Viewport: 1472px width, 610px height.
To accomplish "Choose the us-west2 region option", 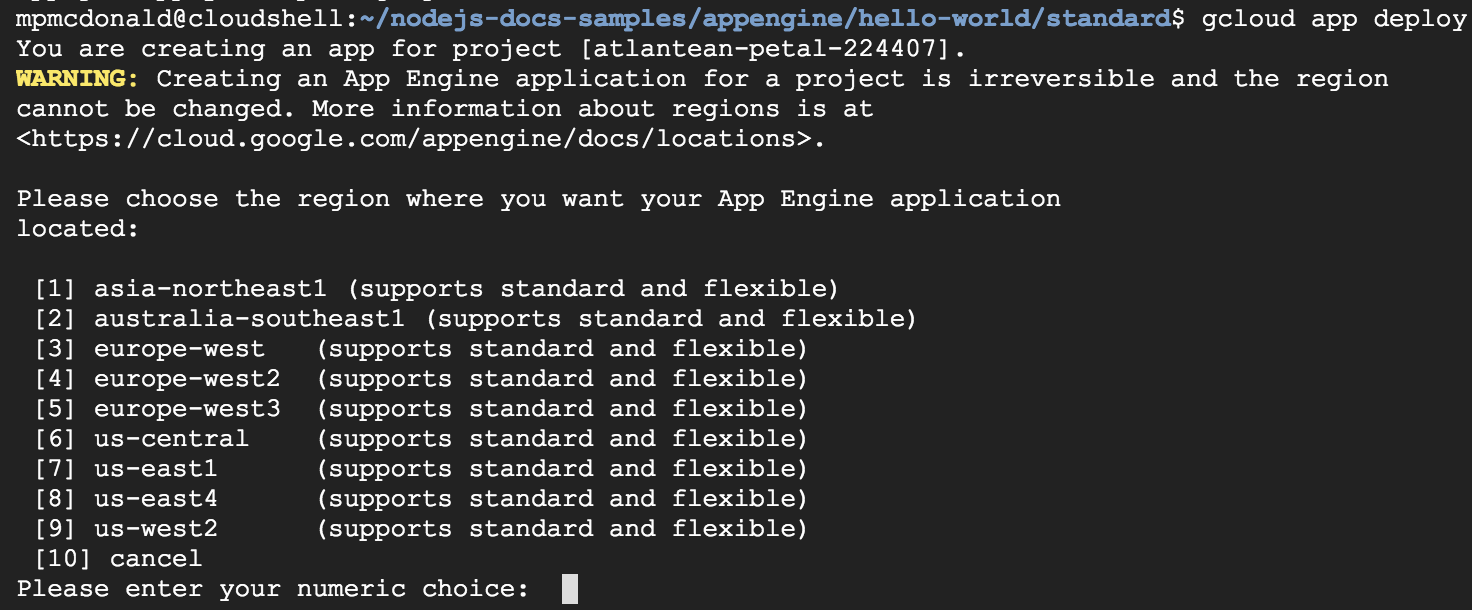I will click(155, 529).
